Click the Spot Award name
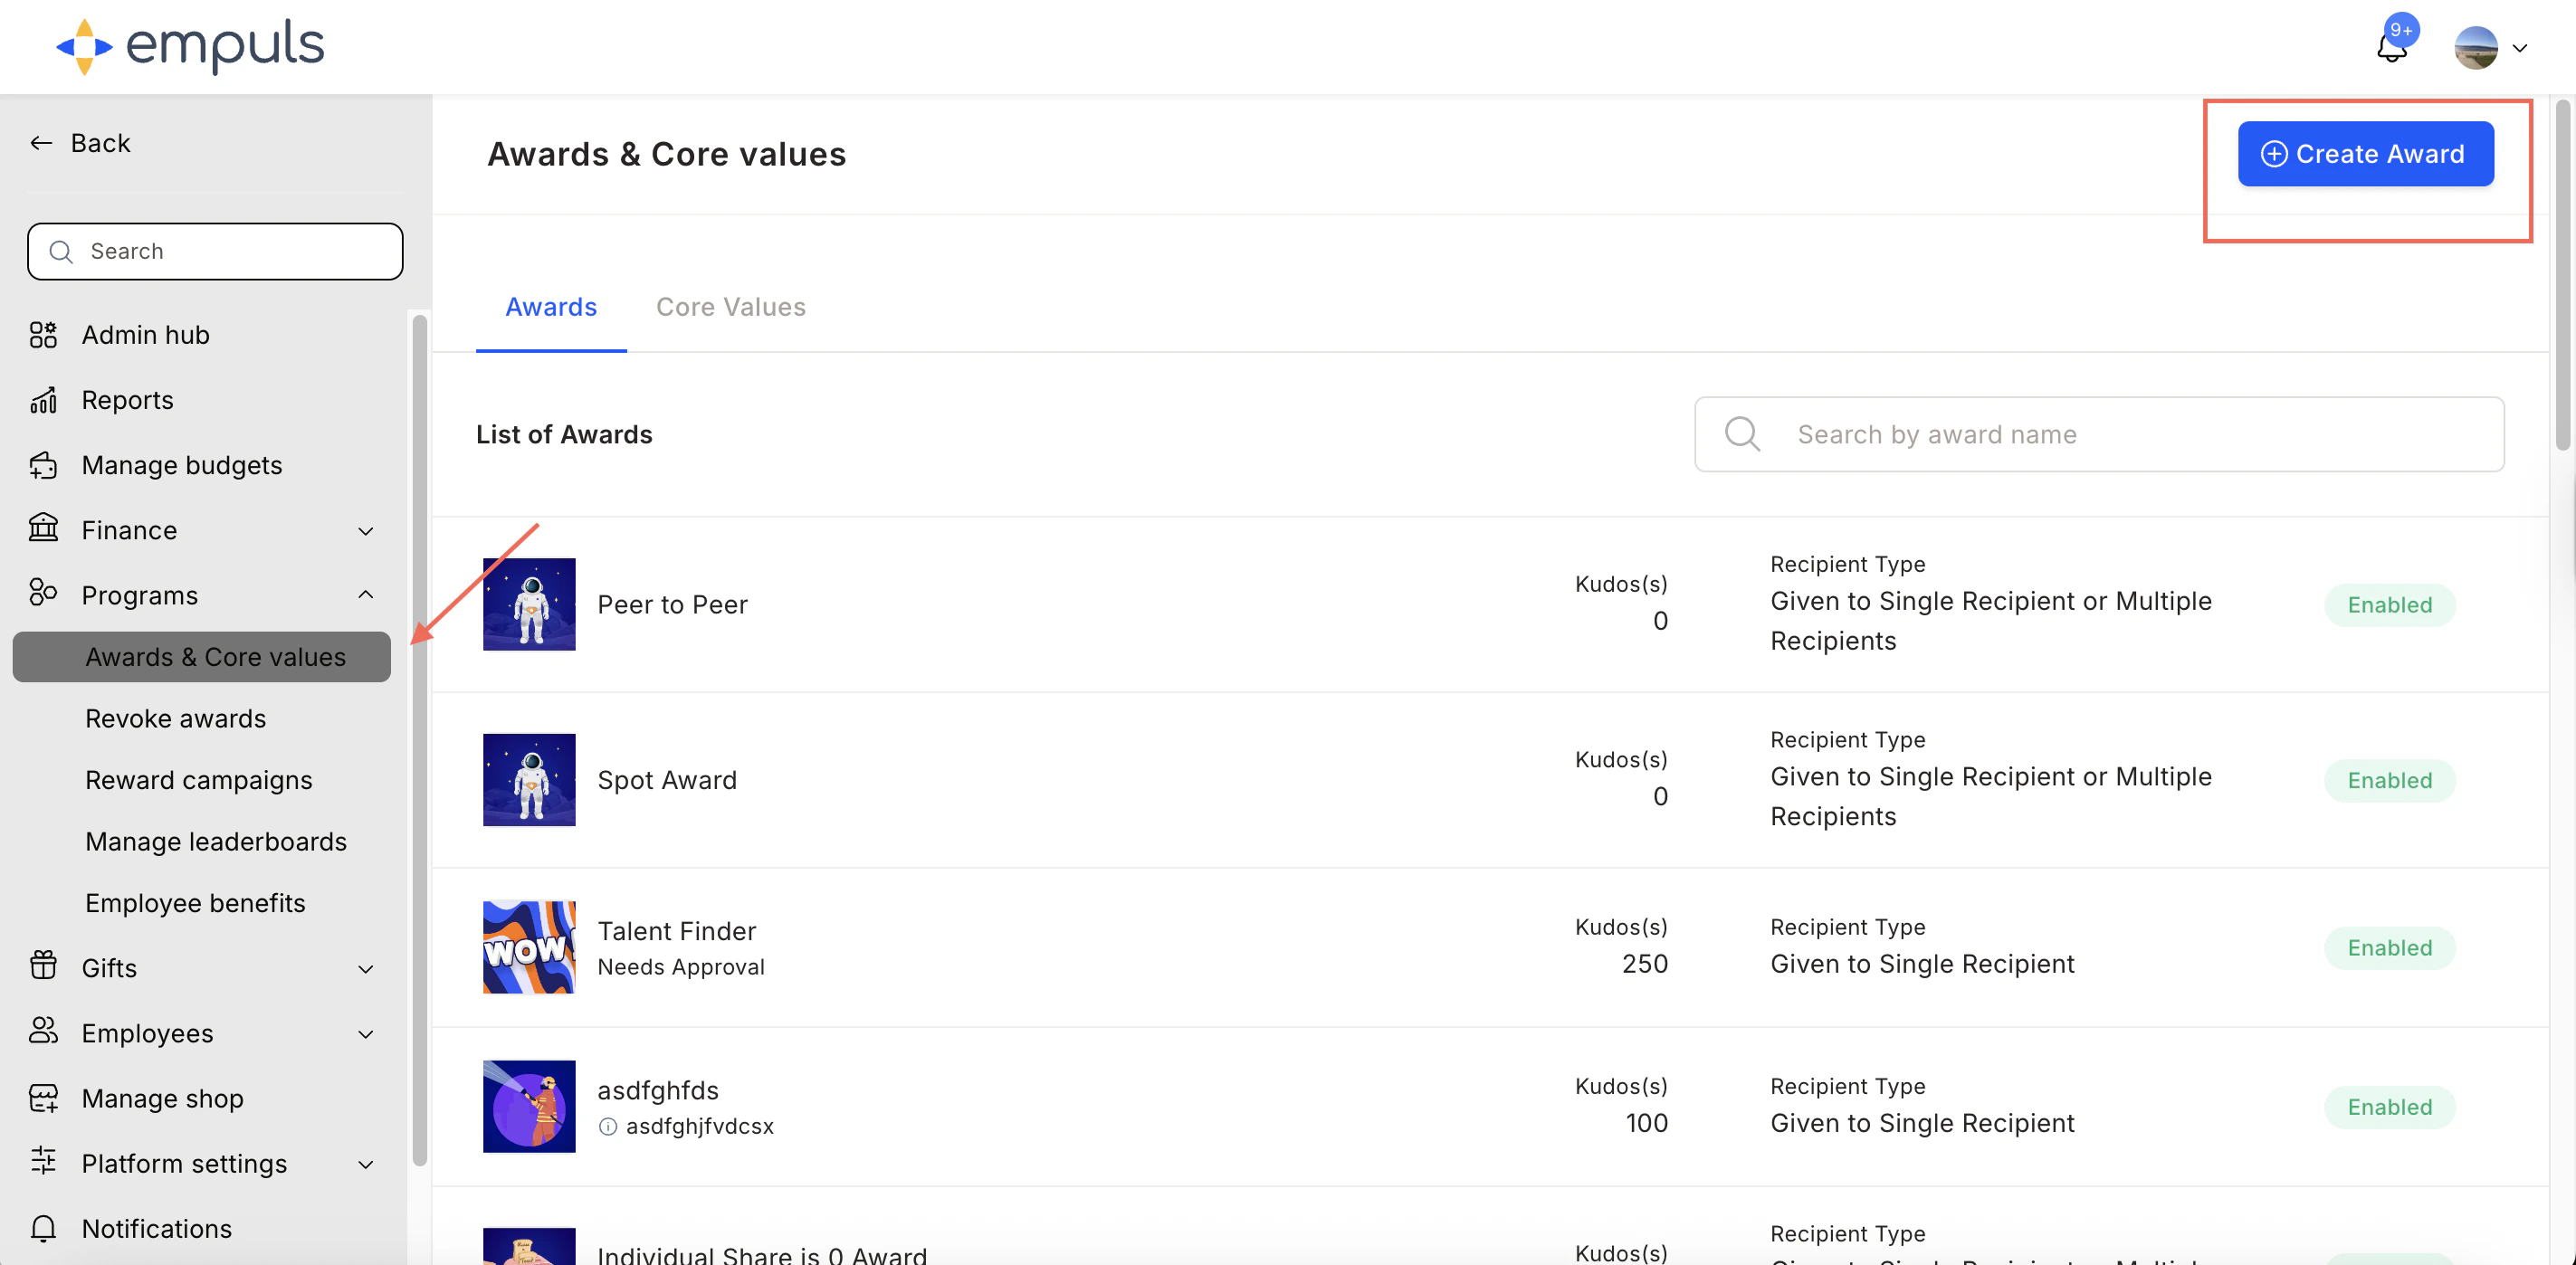Image resolution: width=2576 pixels, height=1265 pixels. [x=667, y=780]
